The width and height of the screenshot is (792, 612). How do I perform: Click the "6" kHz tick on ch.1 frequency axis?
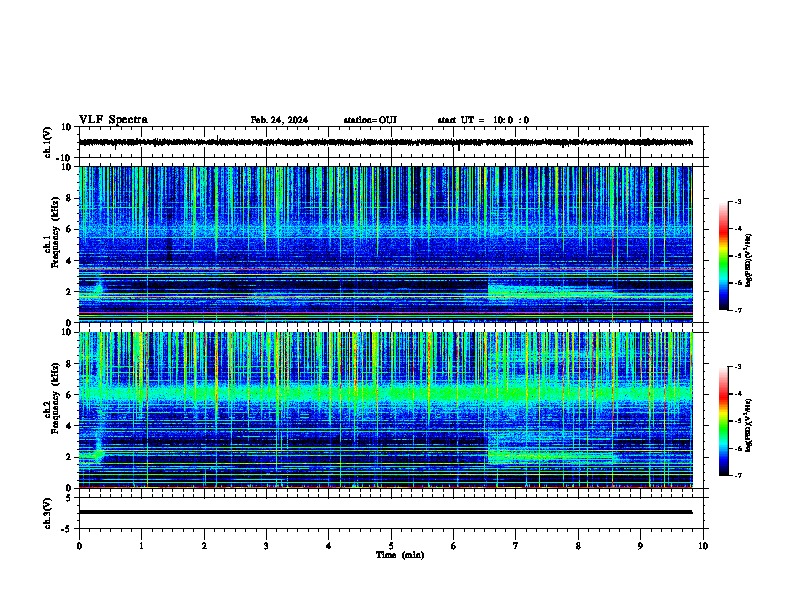[69, 229]
